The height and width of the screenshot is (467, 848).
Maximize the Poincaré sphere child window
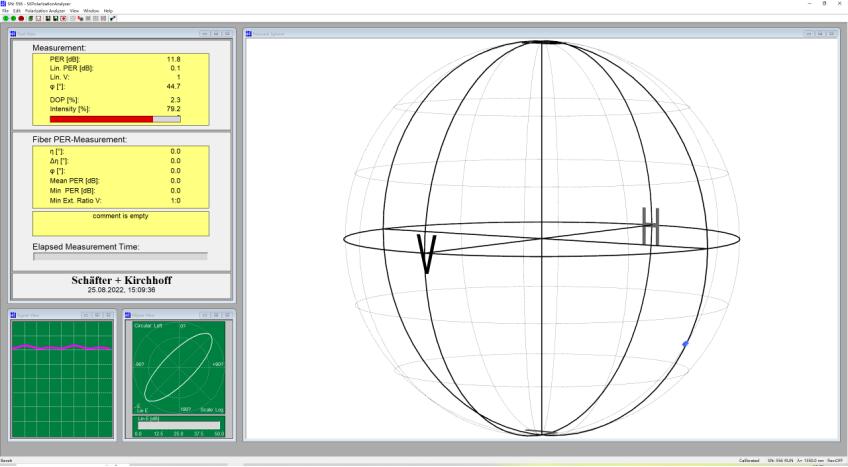pos(820,35)
